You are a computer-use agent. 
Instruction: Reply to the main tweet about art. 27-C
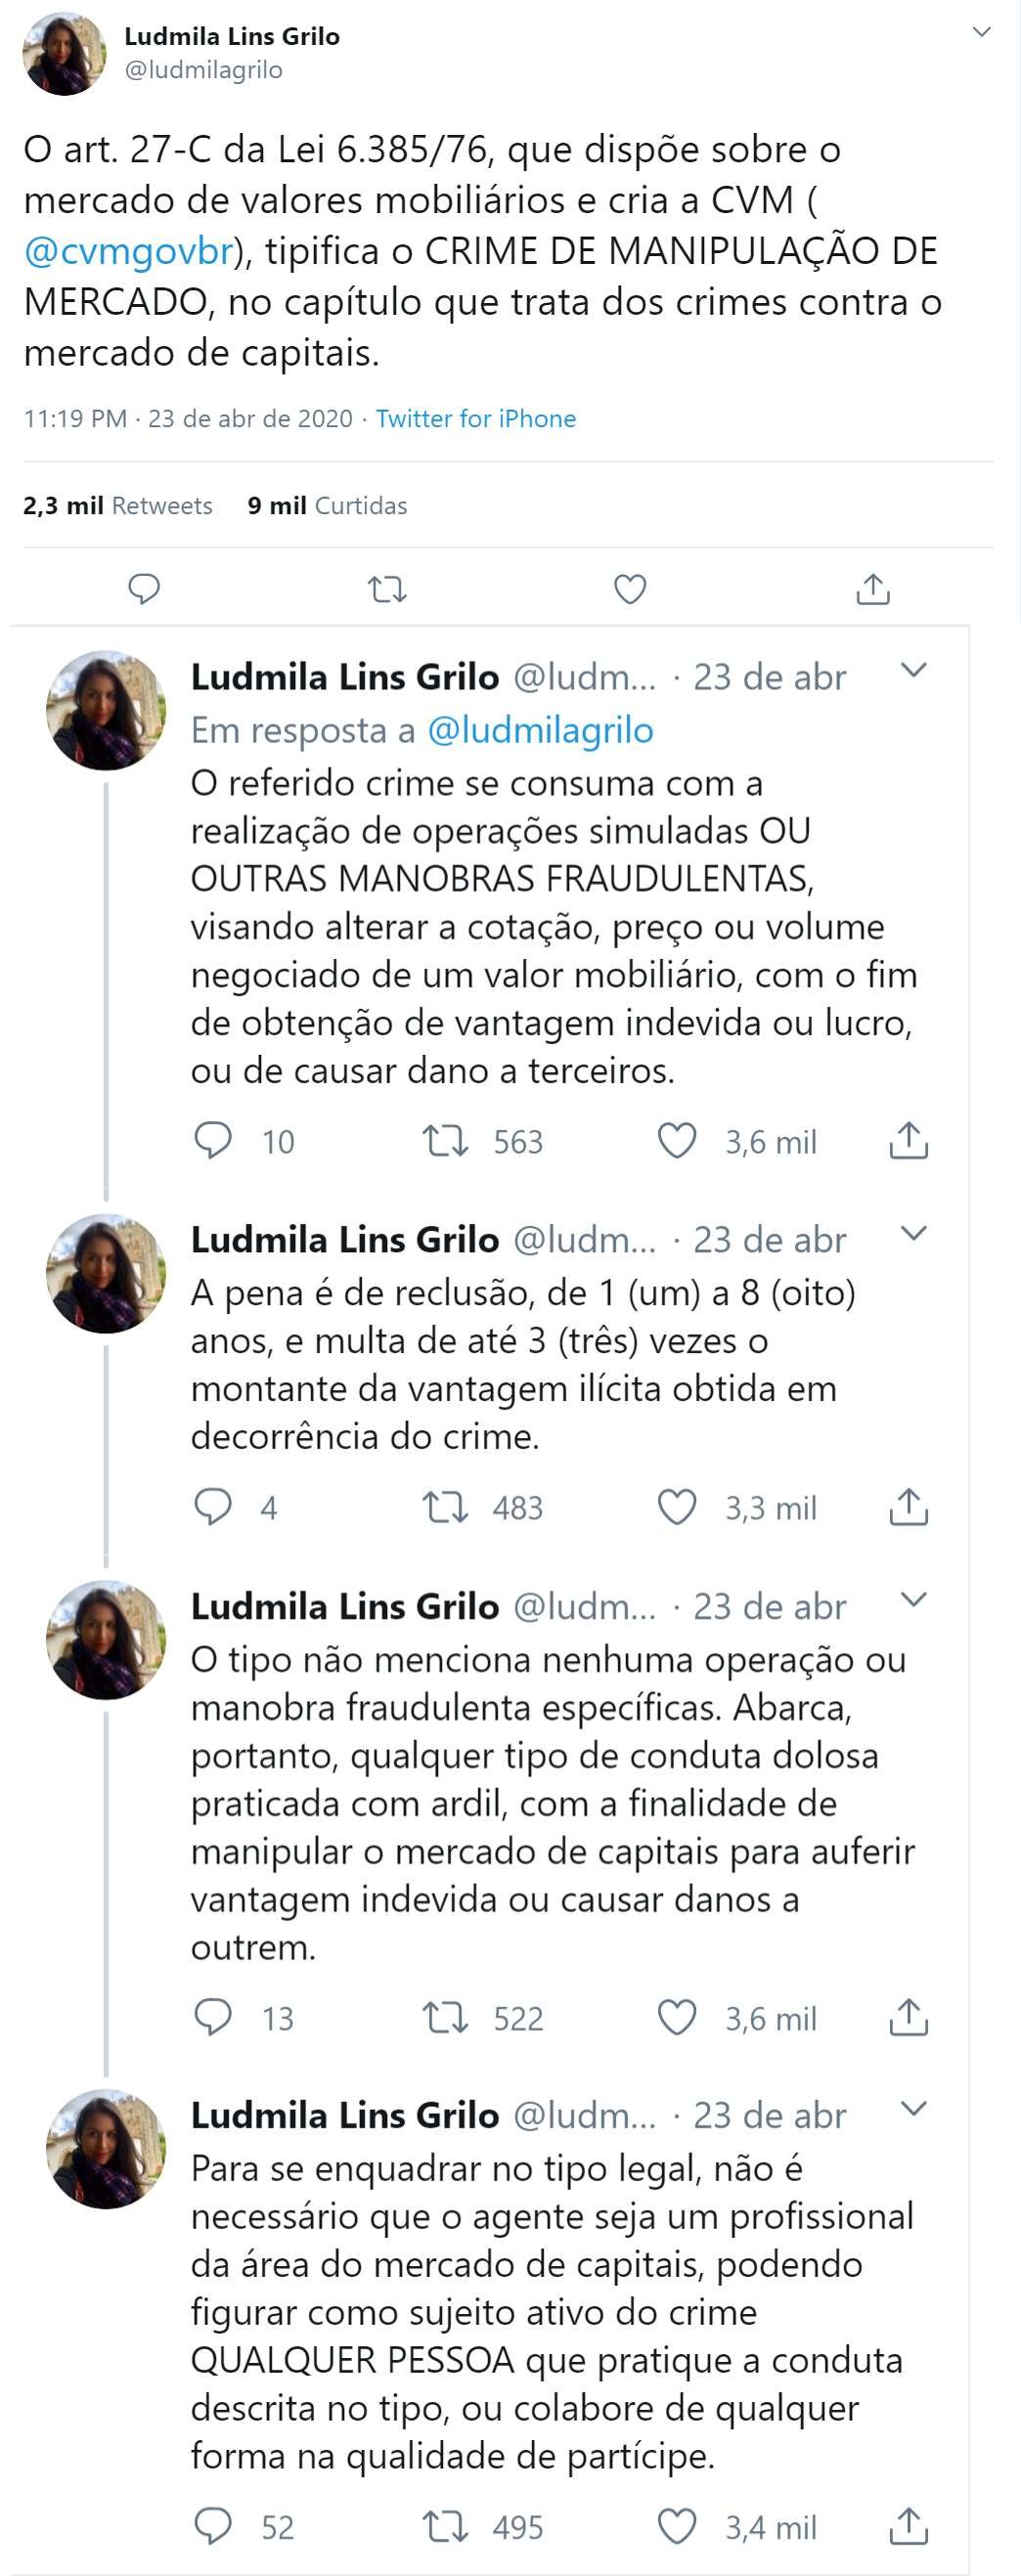click(144, 589)
